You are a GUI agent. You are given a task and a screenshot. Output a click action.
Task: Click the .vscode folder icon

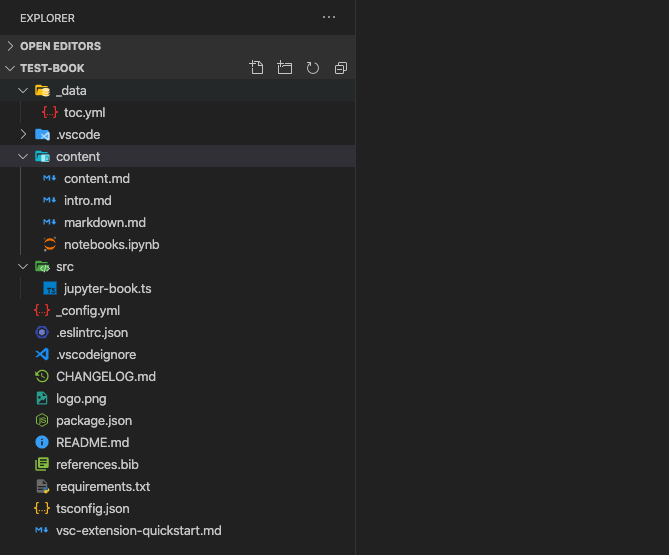42,135
